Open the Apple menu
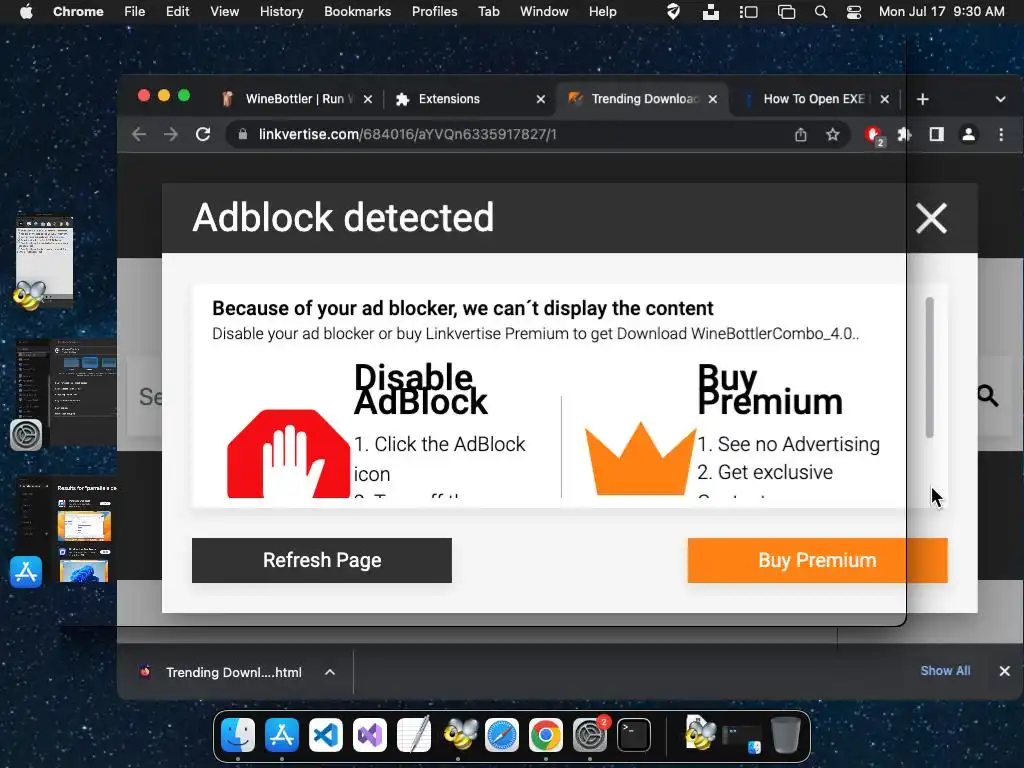This screenshot has height=768, width=1024. [x=26, y=11]
